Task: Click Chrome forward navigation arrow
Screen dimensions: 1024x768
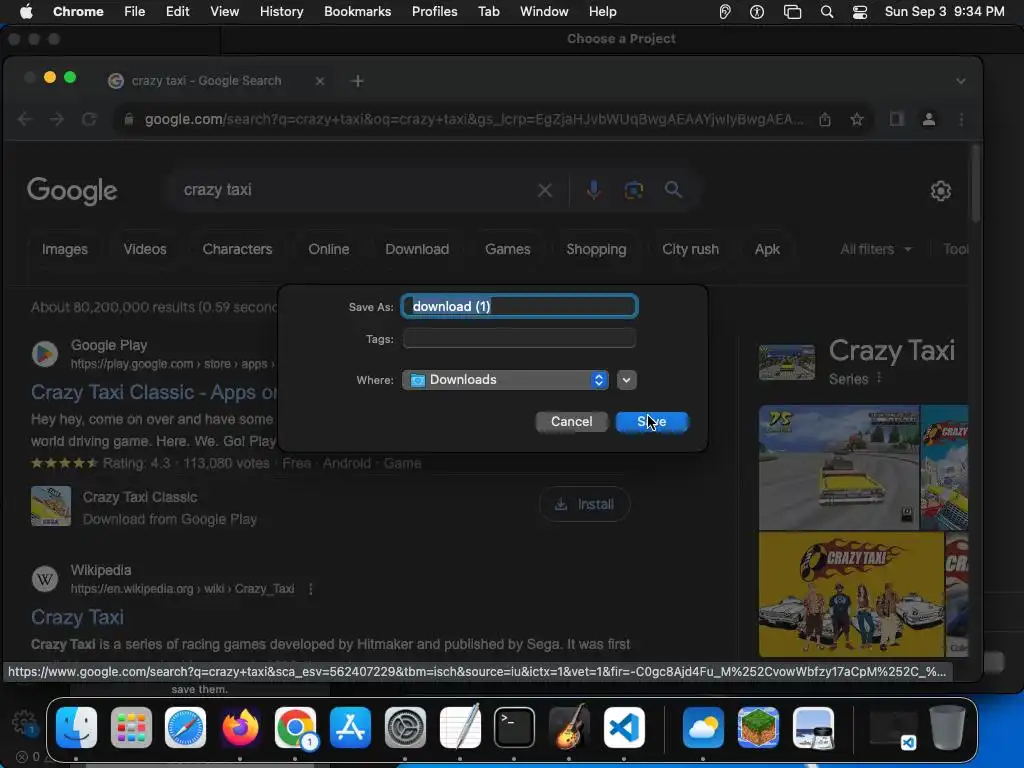Action: point(57,119)
